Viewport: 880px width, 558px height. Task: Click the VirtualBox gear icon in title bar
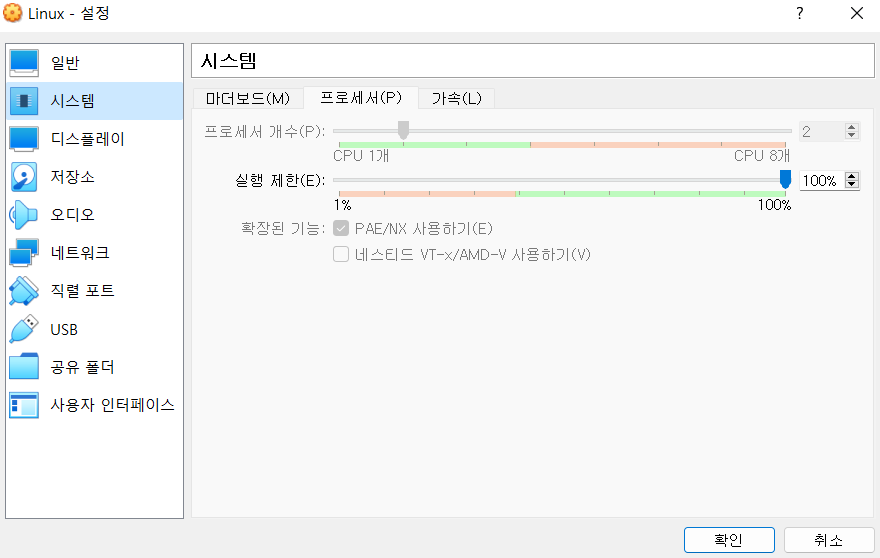coord(12,12)
